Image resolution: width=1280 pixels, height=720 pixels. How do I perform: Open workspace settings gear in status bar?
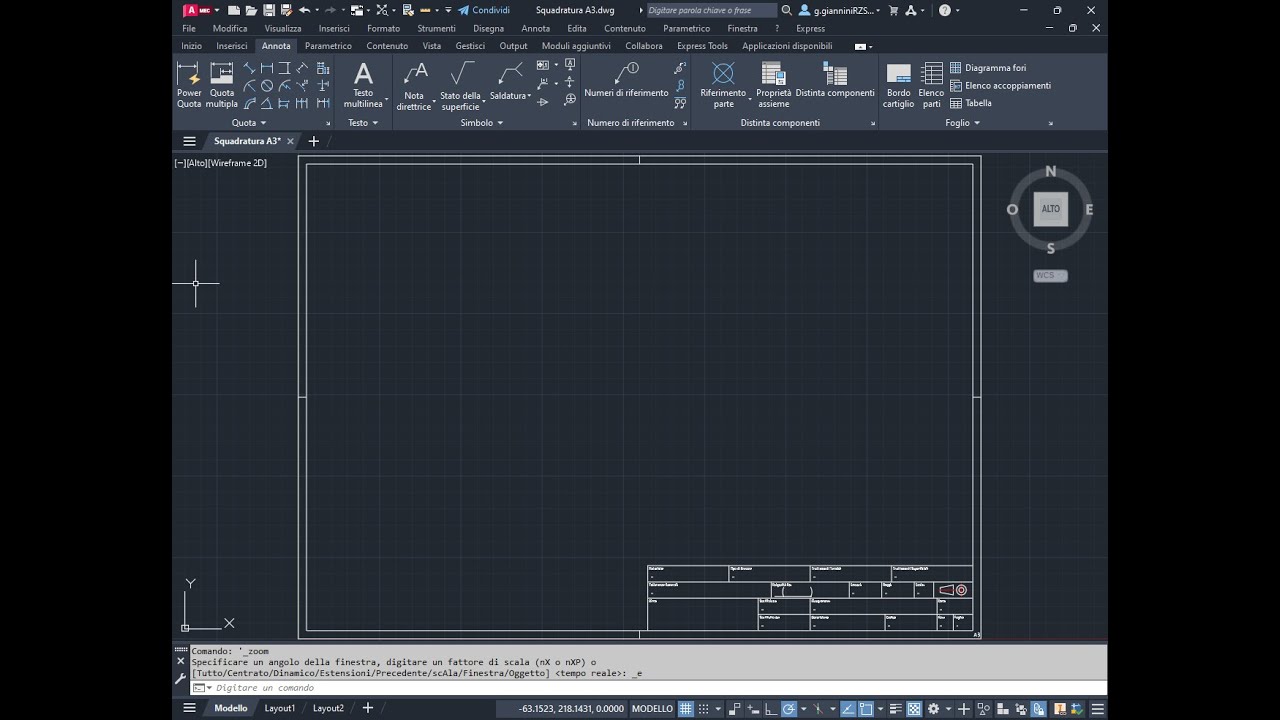[x=933, y=708]
